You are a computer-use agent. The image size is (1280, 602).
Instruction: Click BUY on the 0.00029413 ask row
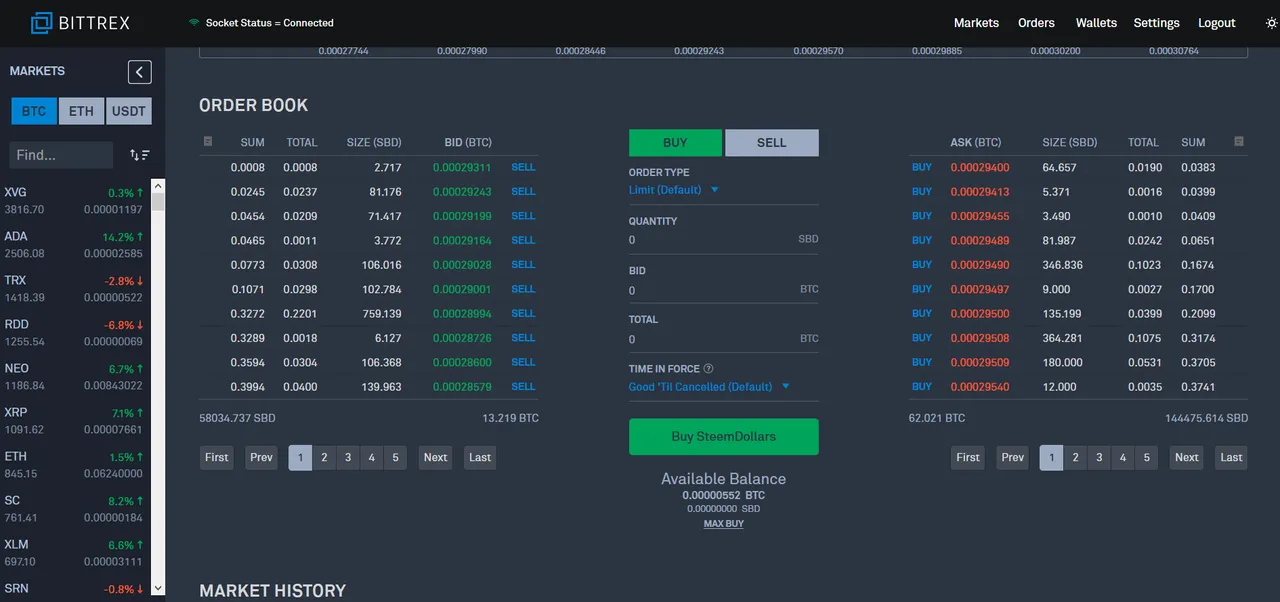coord(922,192)
